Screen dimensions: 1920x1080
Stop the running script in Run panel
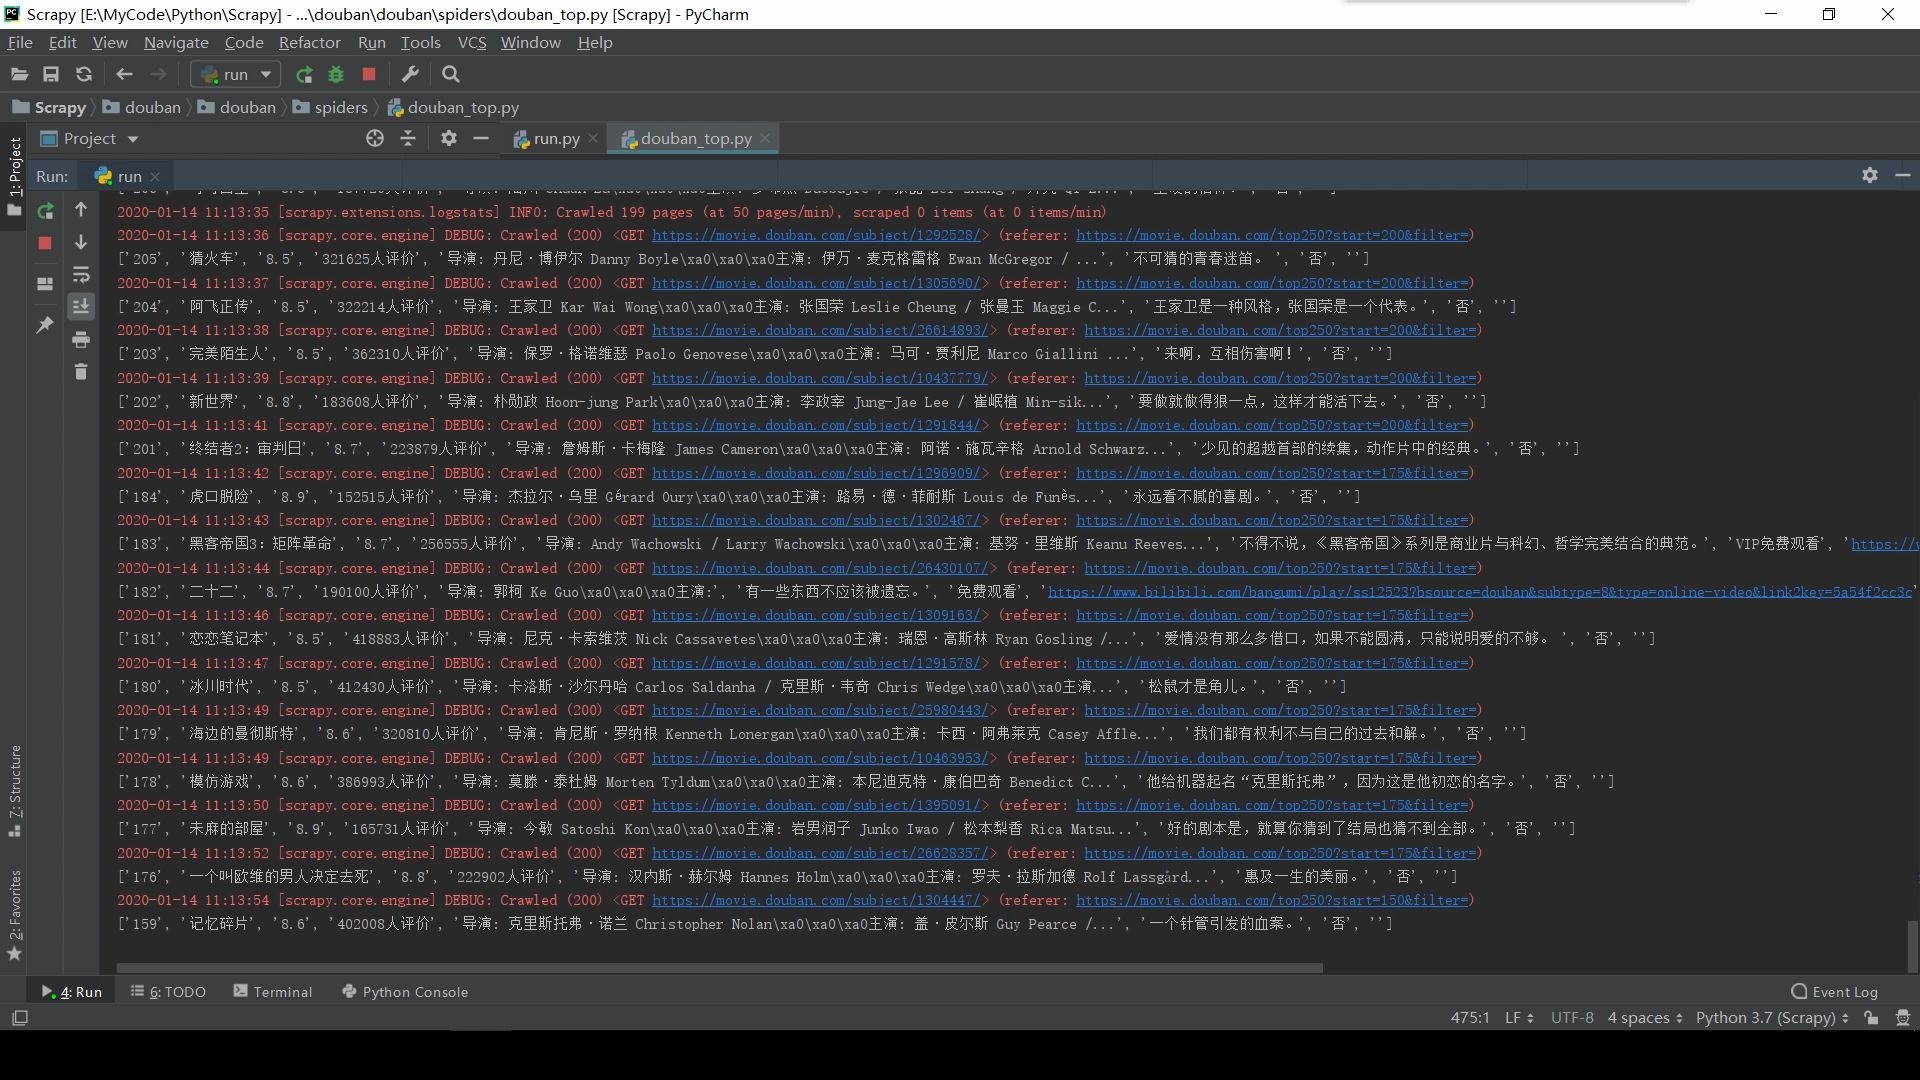[45, 243]
